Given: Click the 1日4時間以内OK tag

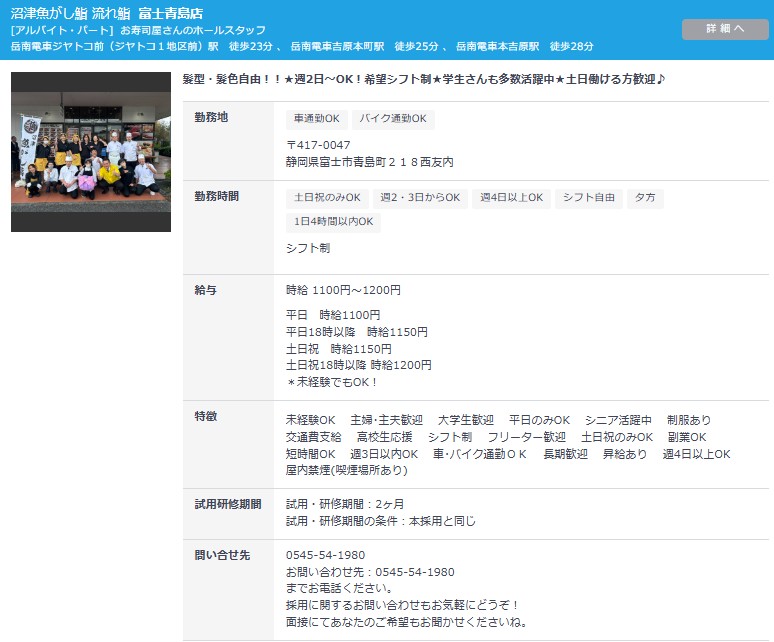Looking at the screenshot, I should click(333, 222).
